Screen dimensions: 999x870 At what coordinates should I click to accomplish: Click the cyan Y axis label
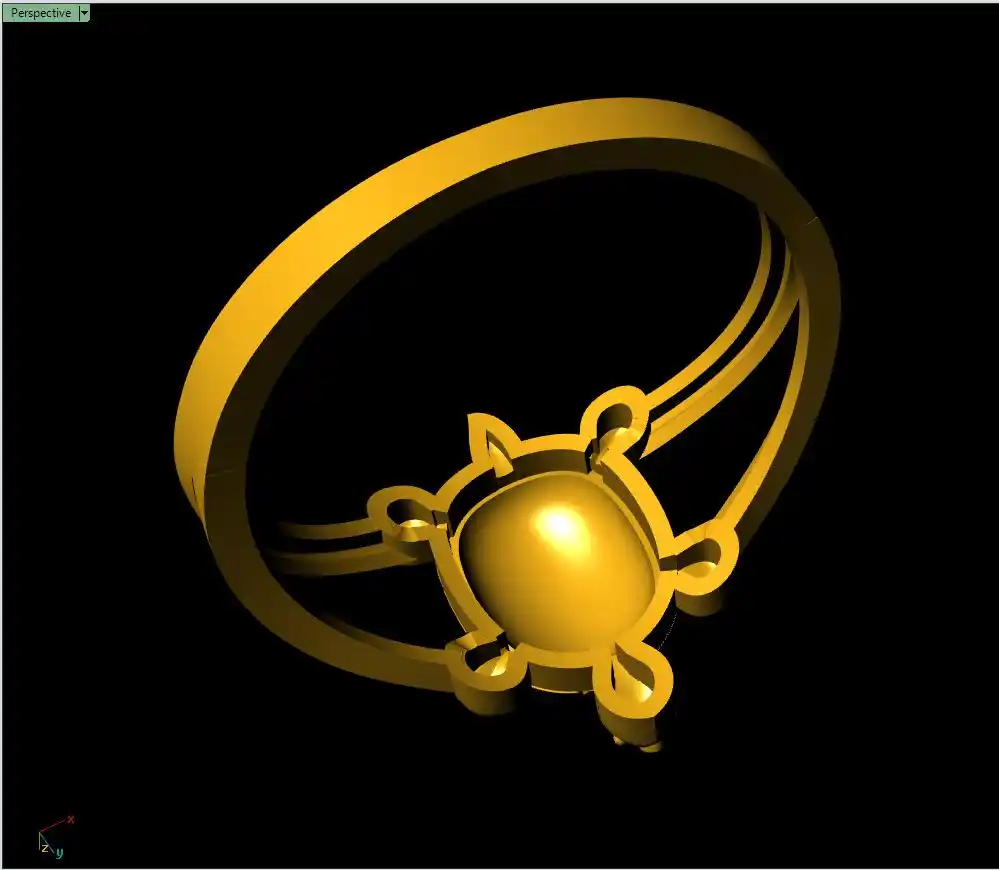59,852
